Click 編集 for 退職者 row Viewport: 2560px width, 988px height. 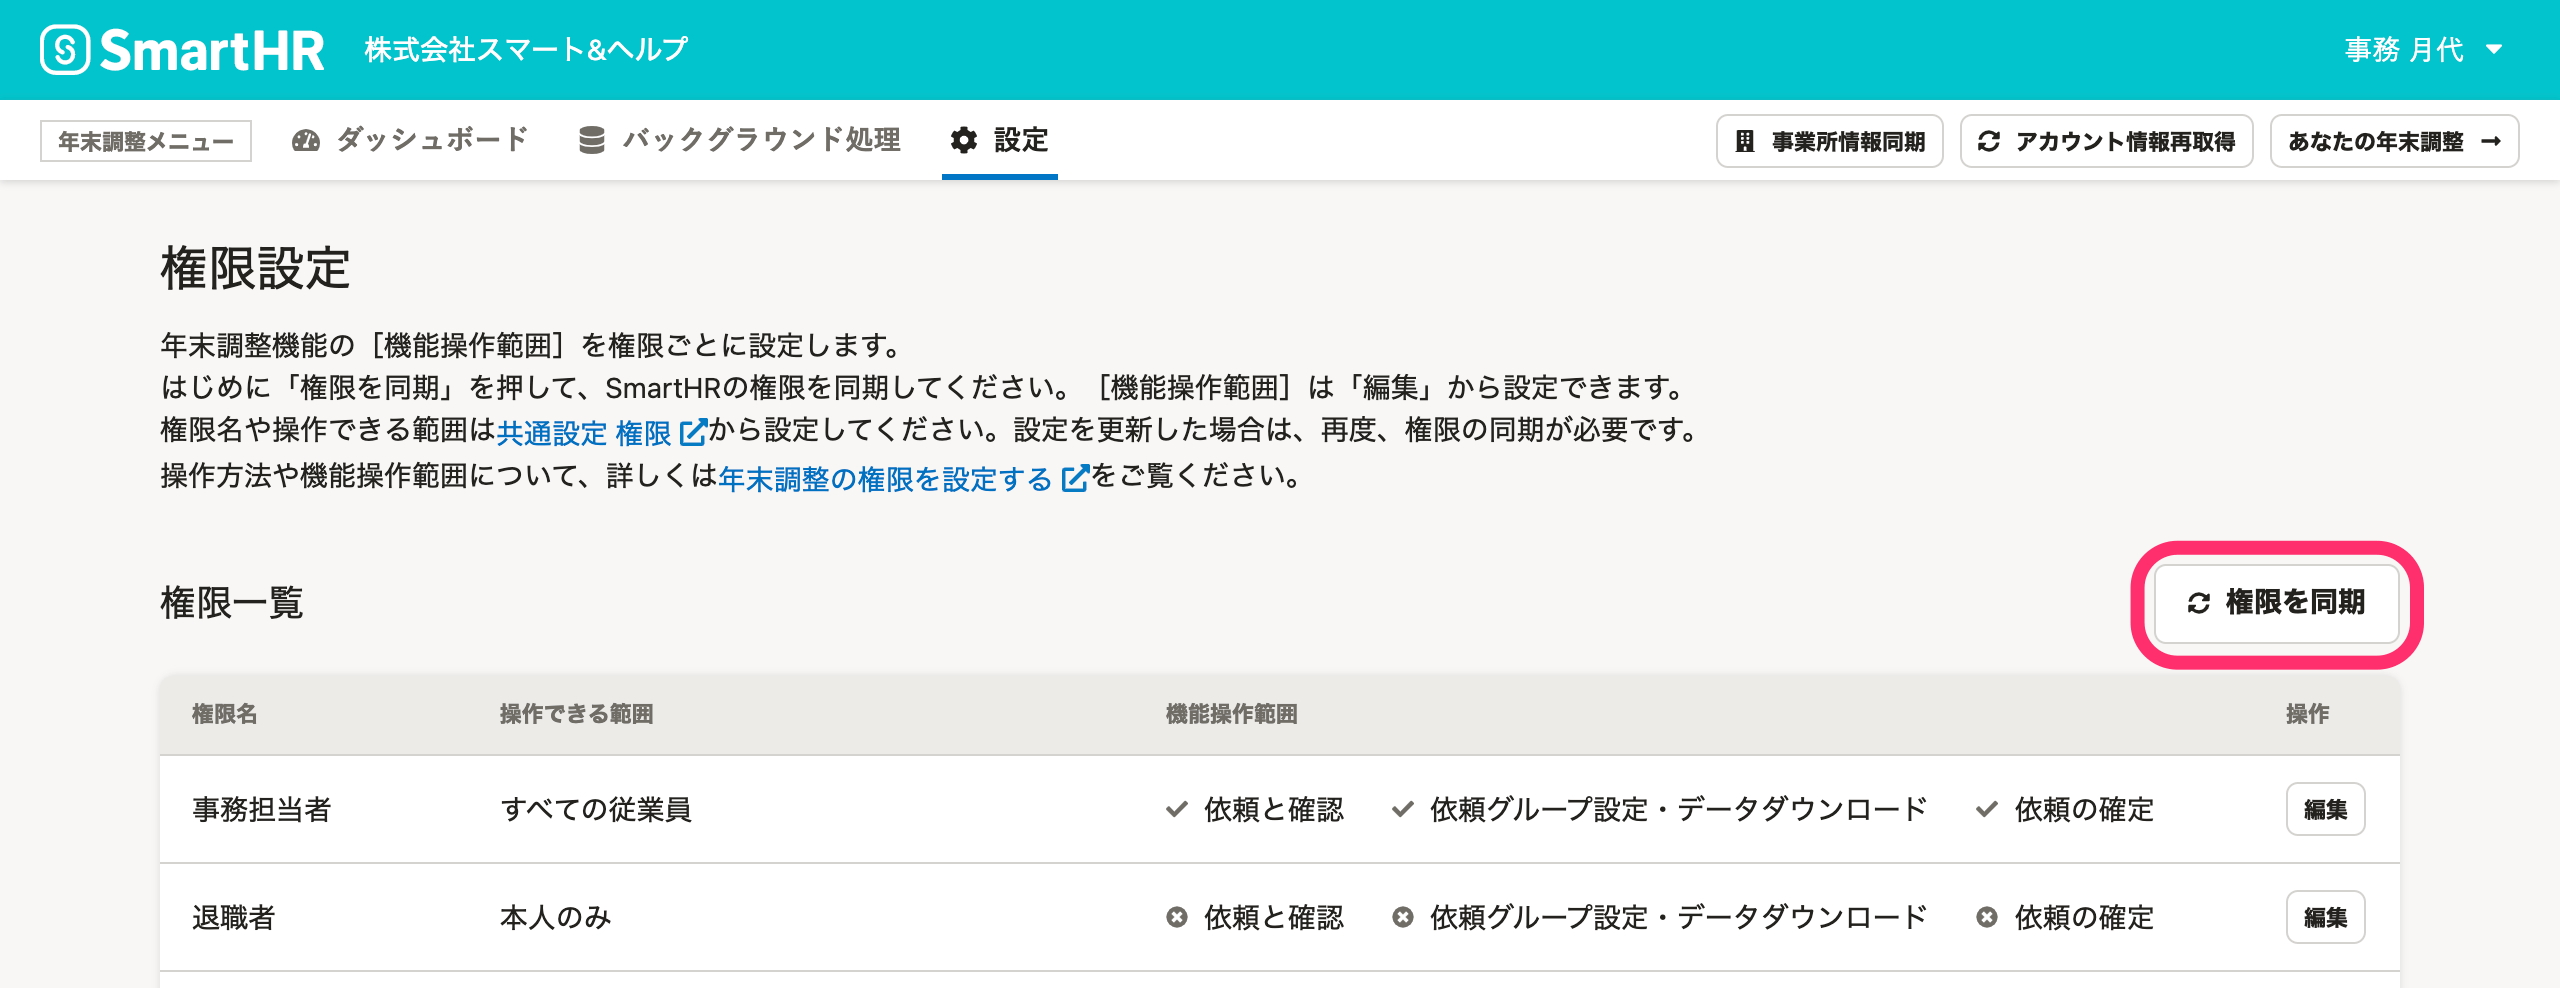click(x=2326, y=917)
